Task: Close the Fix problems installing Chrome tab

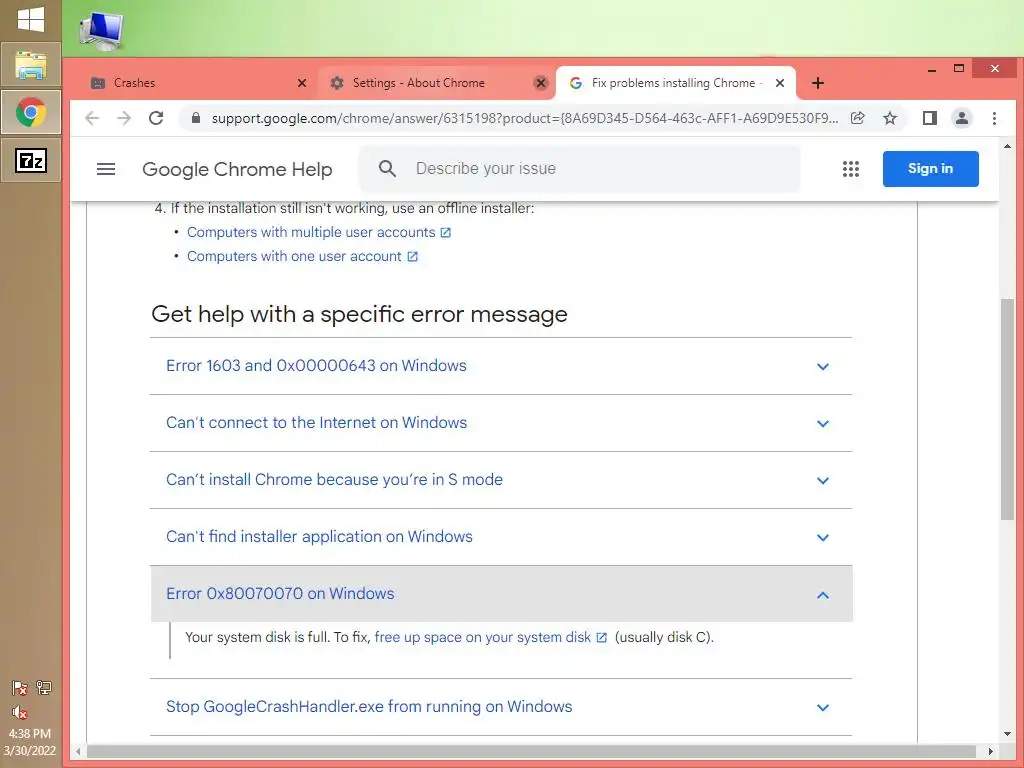Action: (x=780, y=83)
